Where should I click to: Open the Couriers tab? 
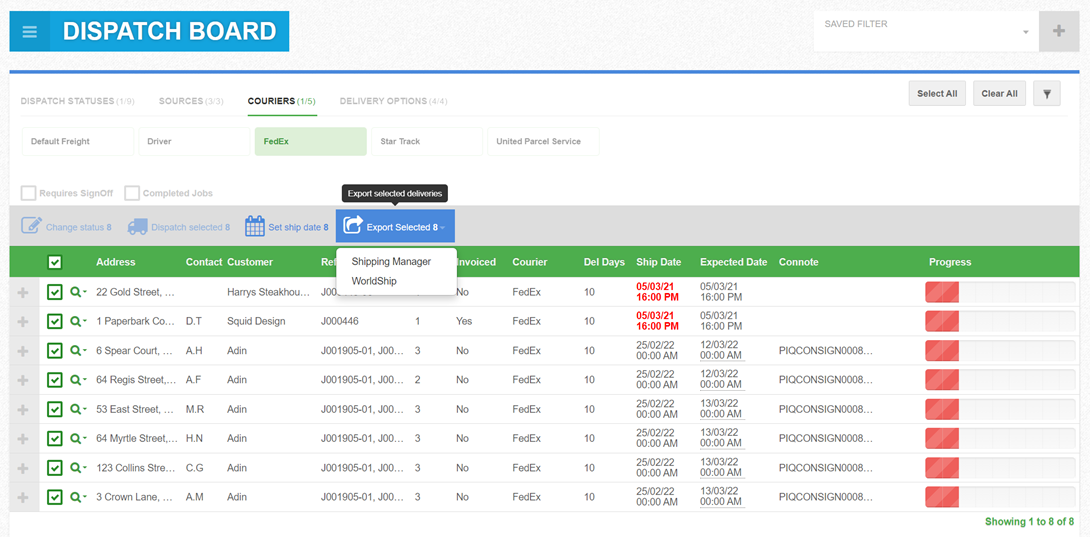pos(282,101)
